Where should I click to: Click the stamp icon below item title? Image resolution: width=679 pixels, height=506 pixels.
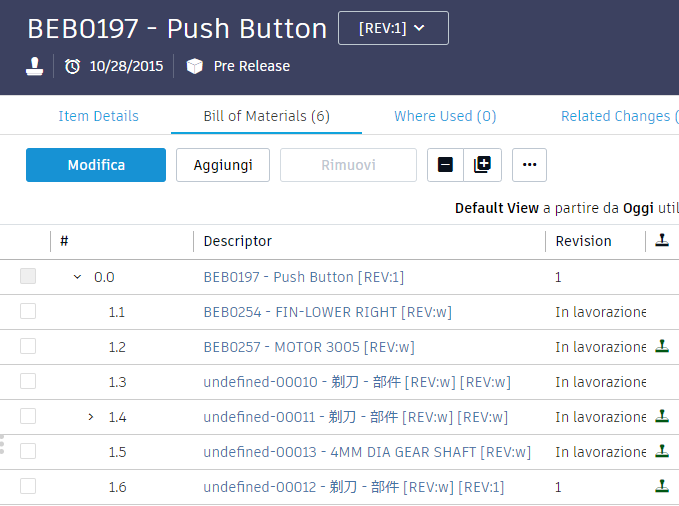[35, 66]
